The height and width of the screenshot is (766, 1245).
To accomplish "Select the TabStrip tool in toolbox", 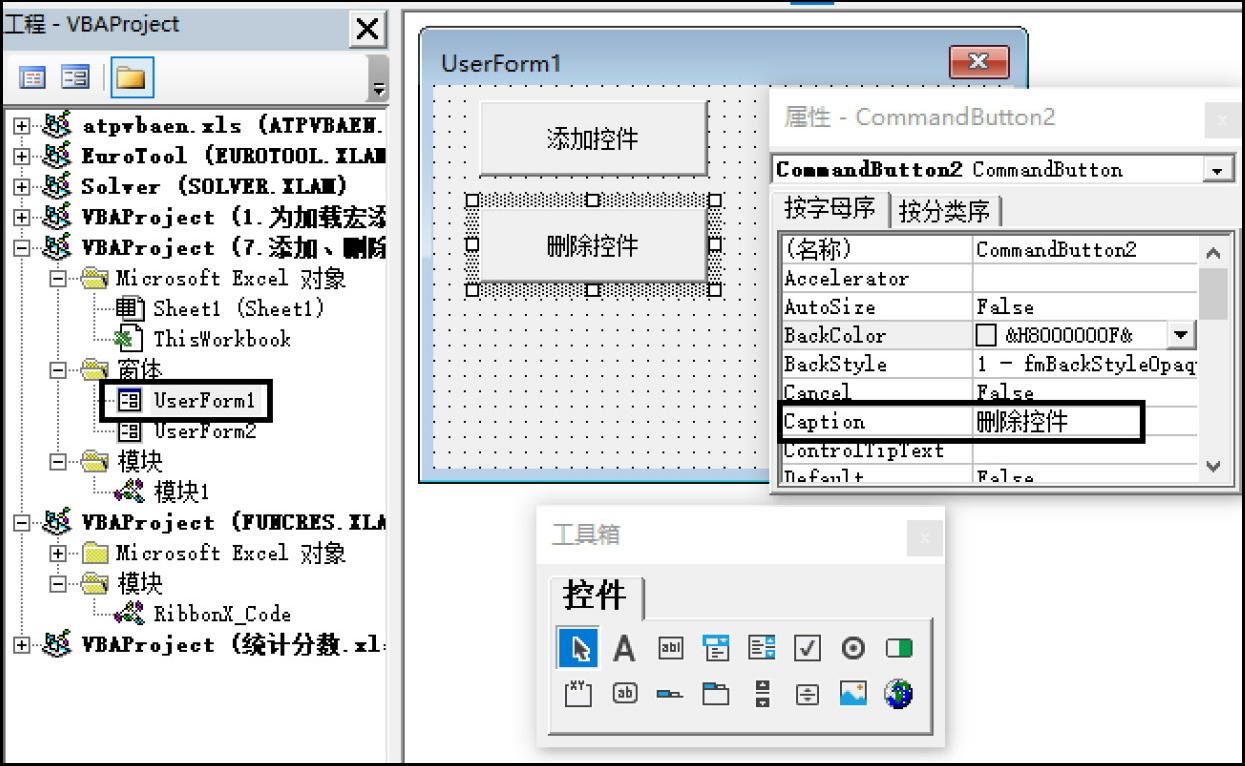I will click(670, 694).
